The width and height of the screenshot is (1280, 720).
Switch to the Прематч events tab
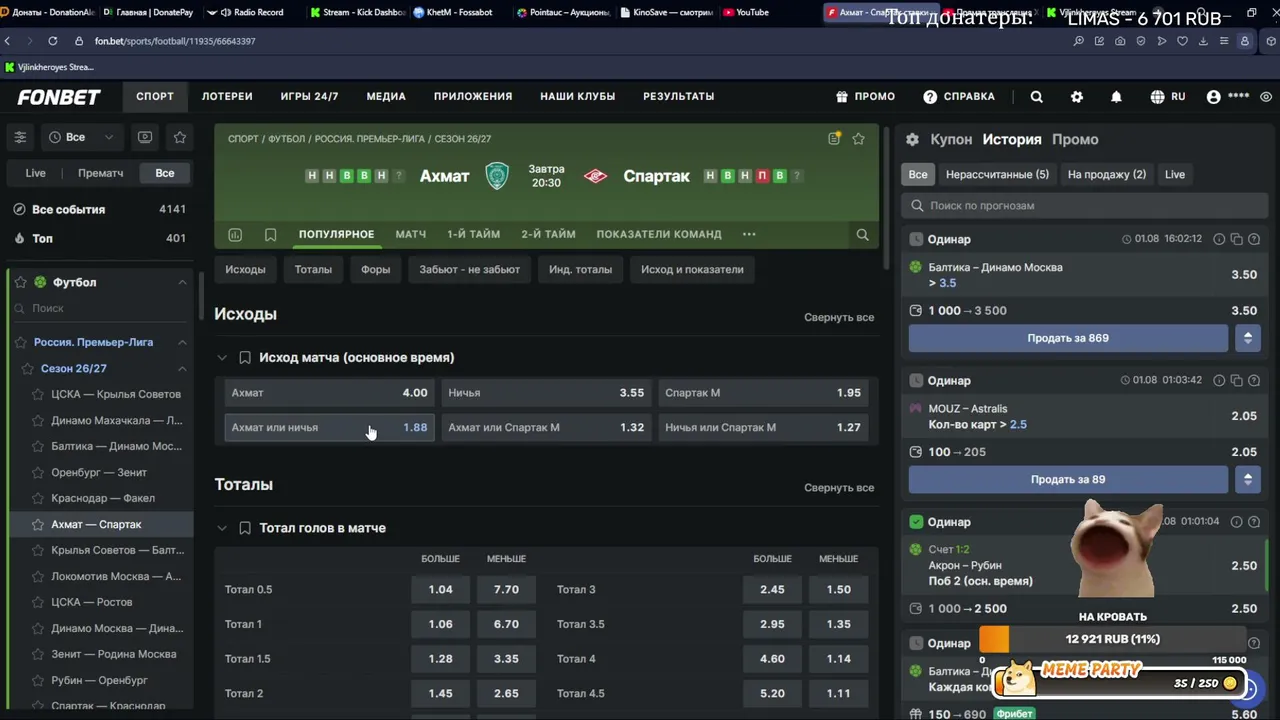pos(100,173)
